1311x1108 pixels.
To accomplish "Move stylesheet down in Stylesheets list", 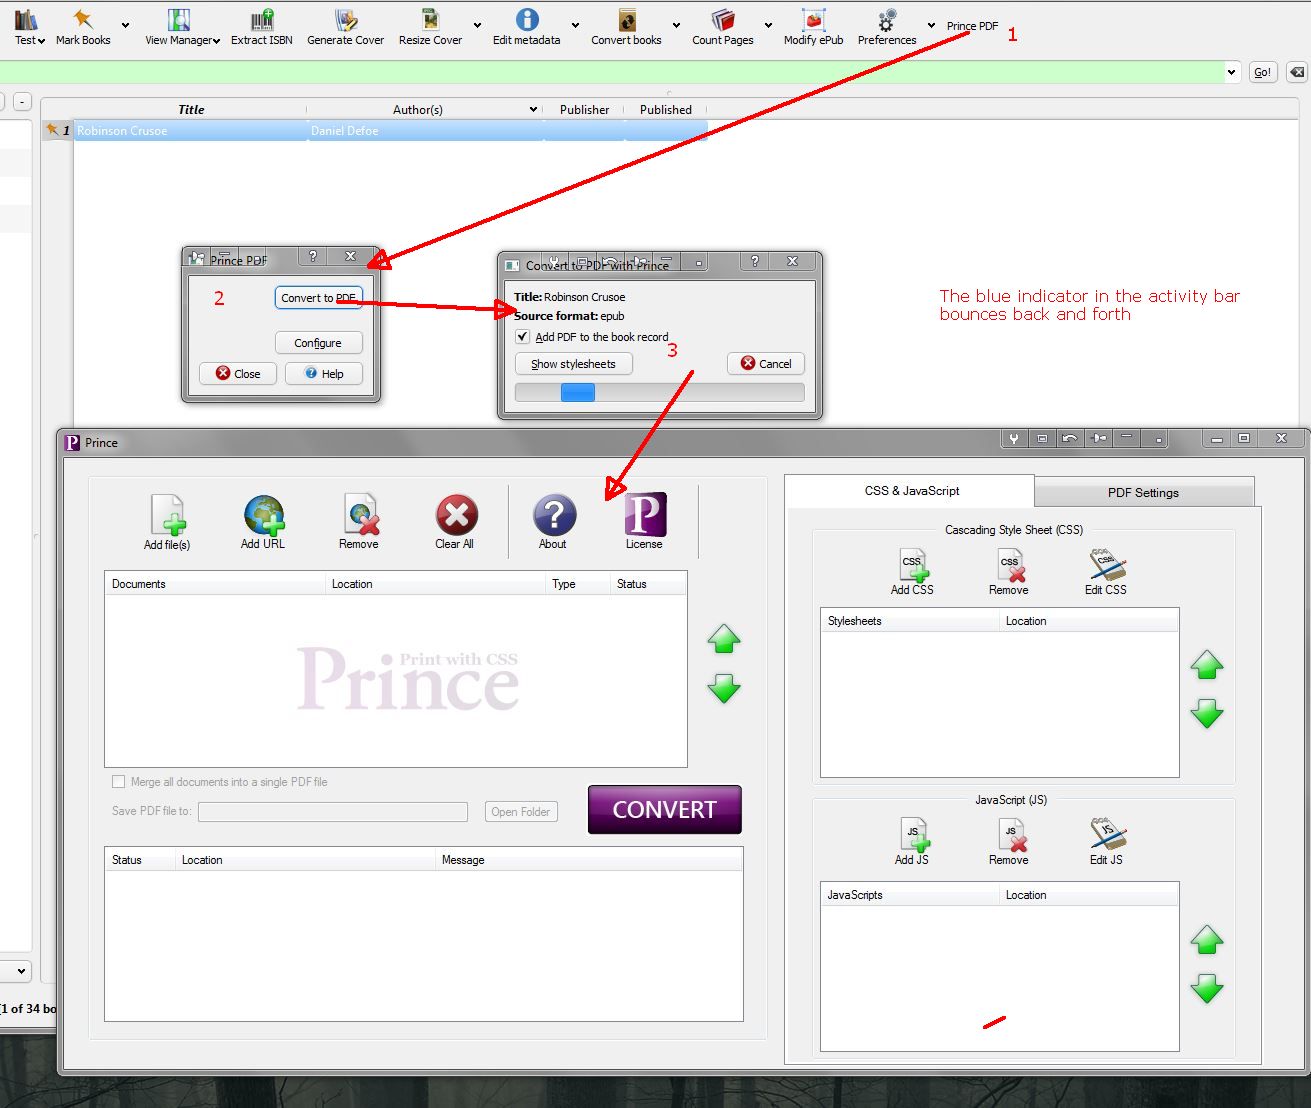I will point(1207,714).
